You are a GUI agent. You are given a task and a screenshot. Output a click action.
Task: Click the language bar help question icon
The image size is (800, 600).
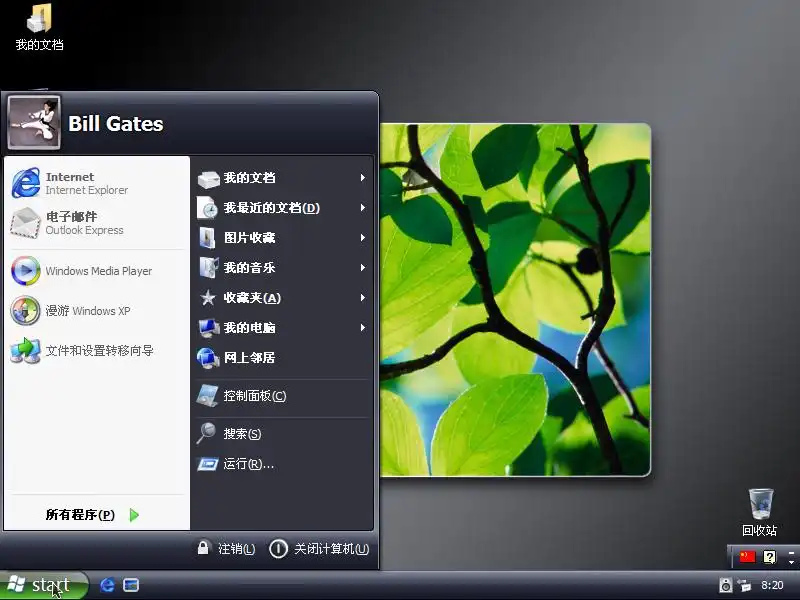770,556
